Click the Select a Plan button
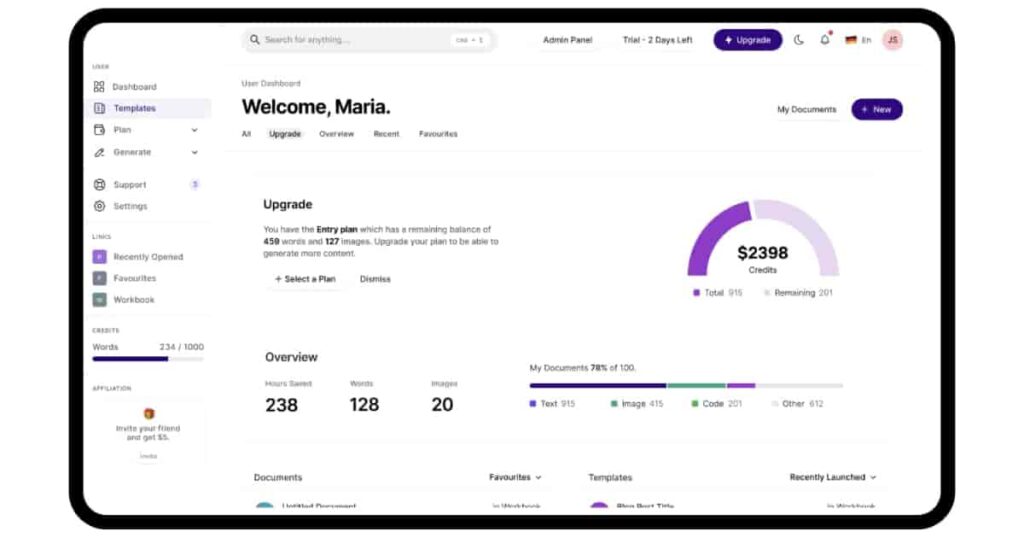The image size is (1024, 538). (305, 279)
